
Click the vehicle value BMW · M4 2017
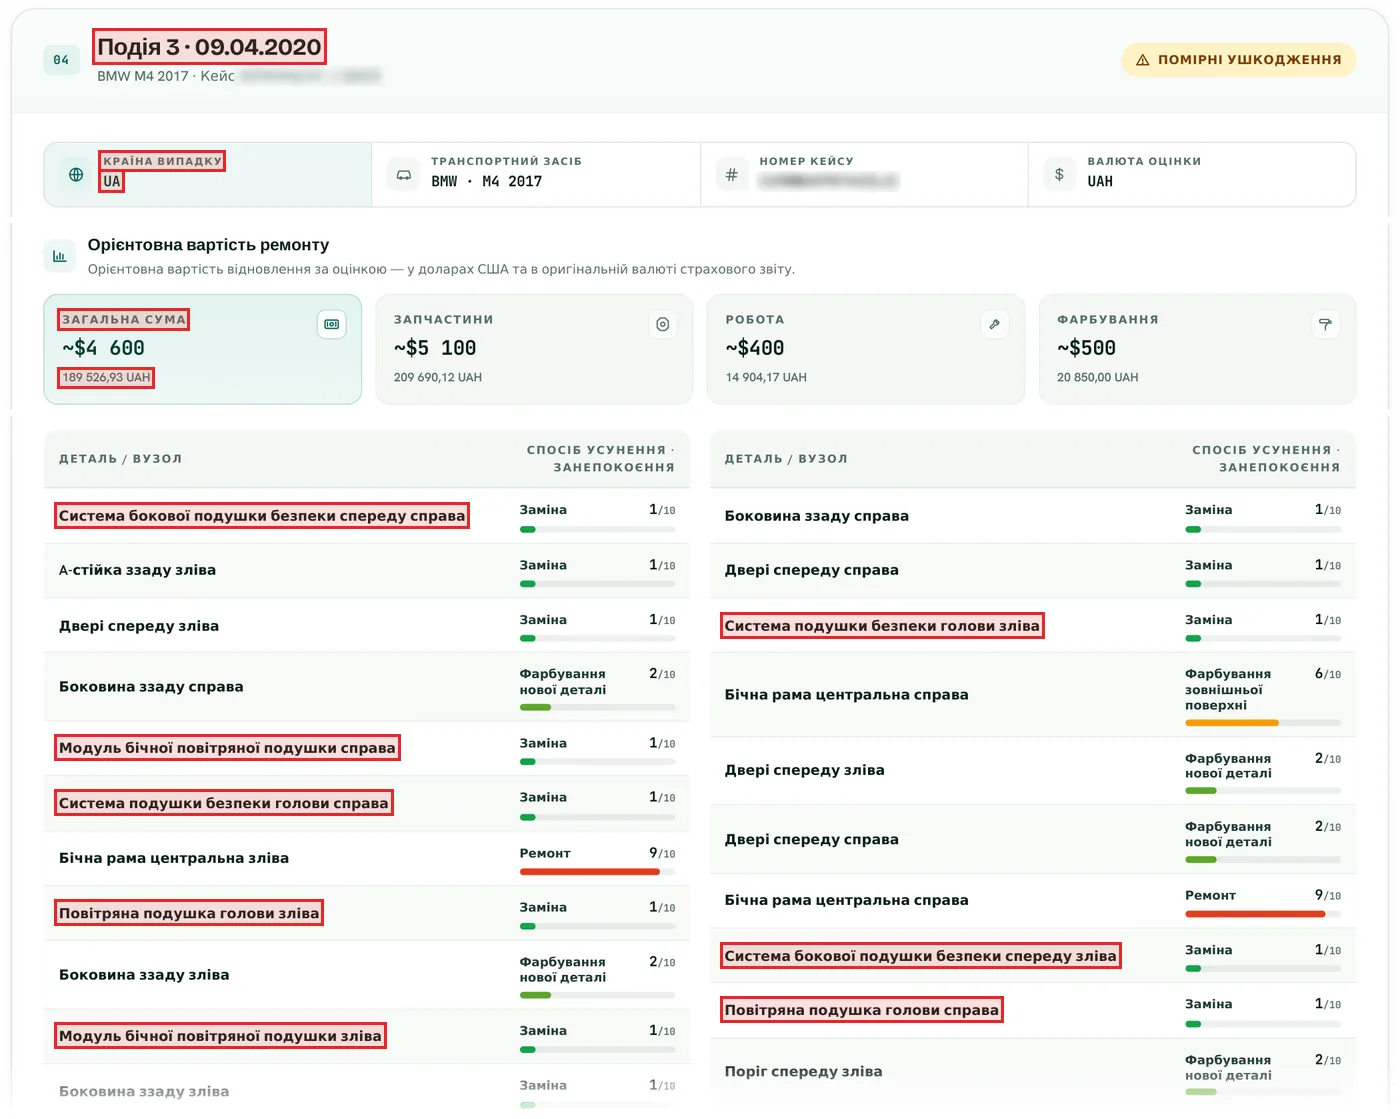click(487, 182)
